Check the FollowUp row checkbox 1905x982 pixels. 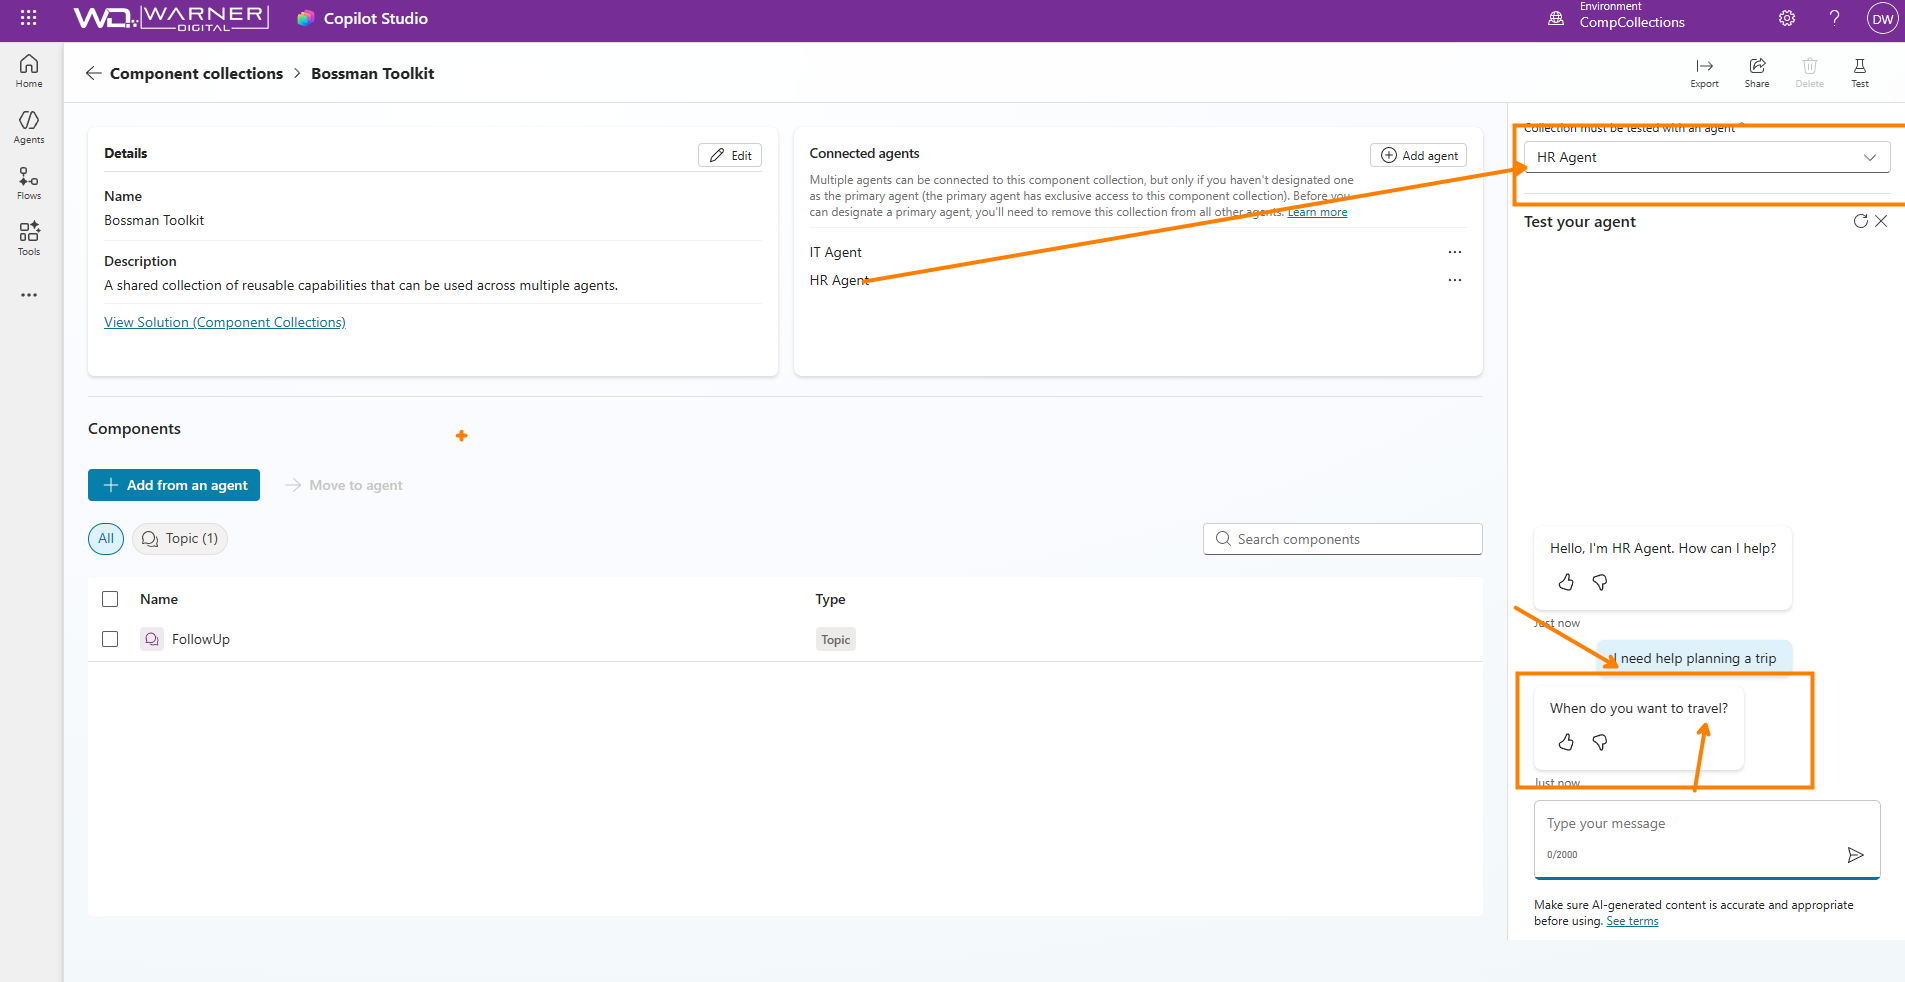tap(110, 639)
